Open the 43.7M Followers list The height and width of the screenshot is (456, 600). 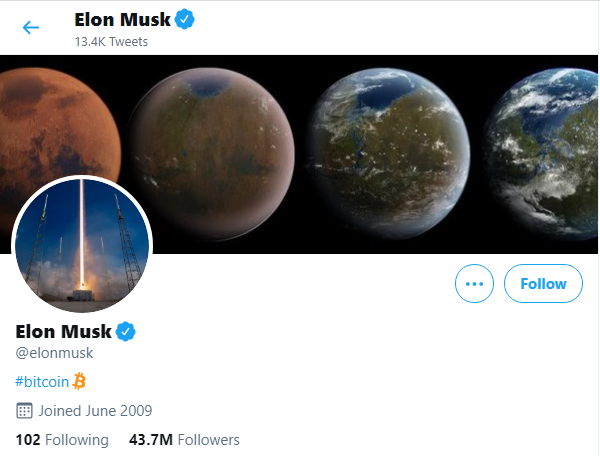point(184,440)
